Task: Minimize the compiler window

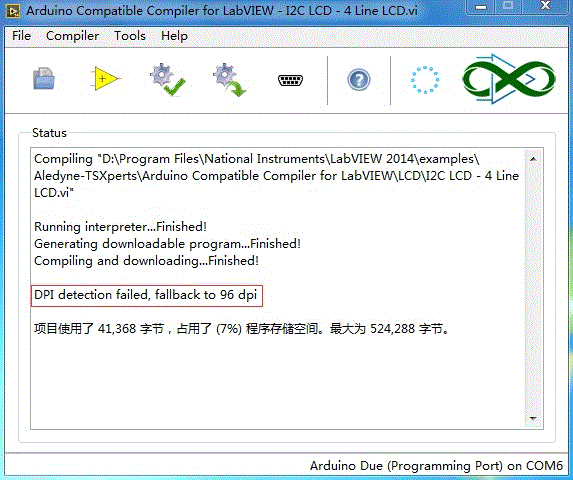Action: tap(481, 7)
